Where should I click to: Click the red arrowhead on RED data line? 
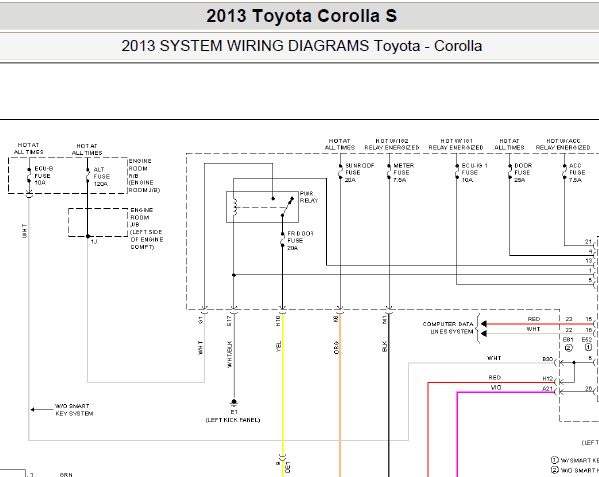tap(484, 324)
